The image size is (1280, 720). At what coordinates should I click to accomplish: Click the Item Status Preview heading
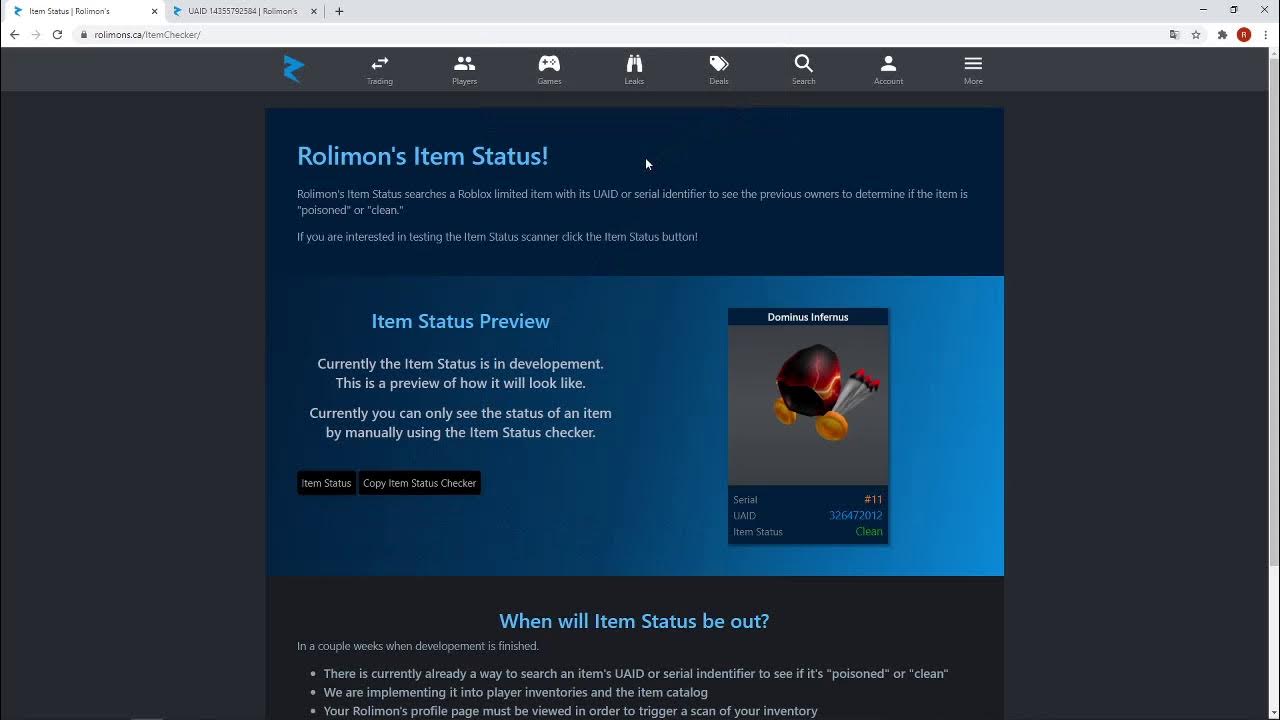(460, 321)
